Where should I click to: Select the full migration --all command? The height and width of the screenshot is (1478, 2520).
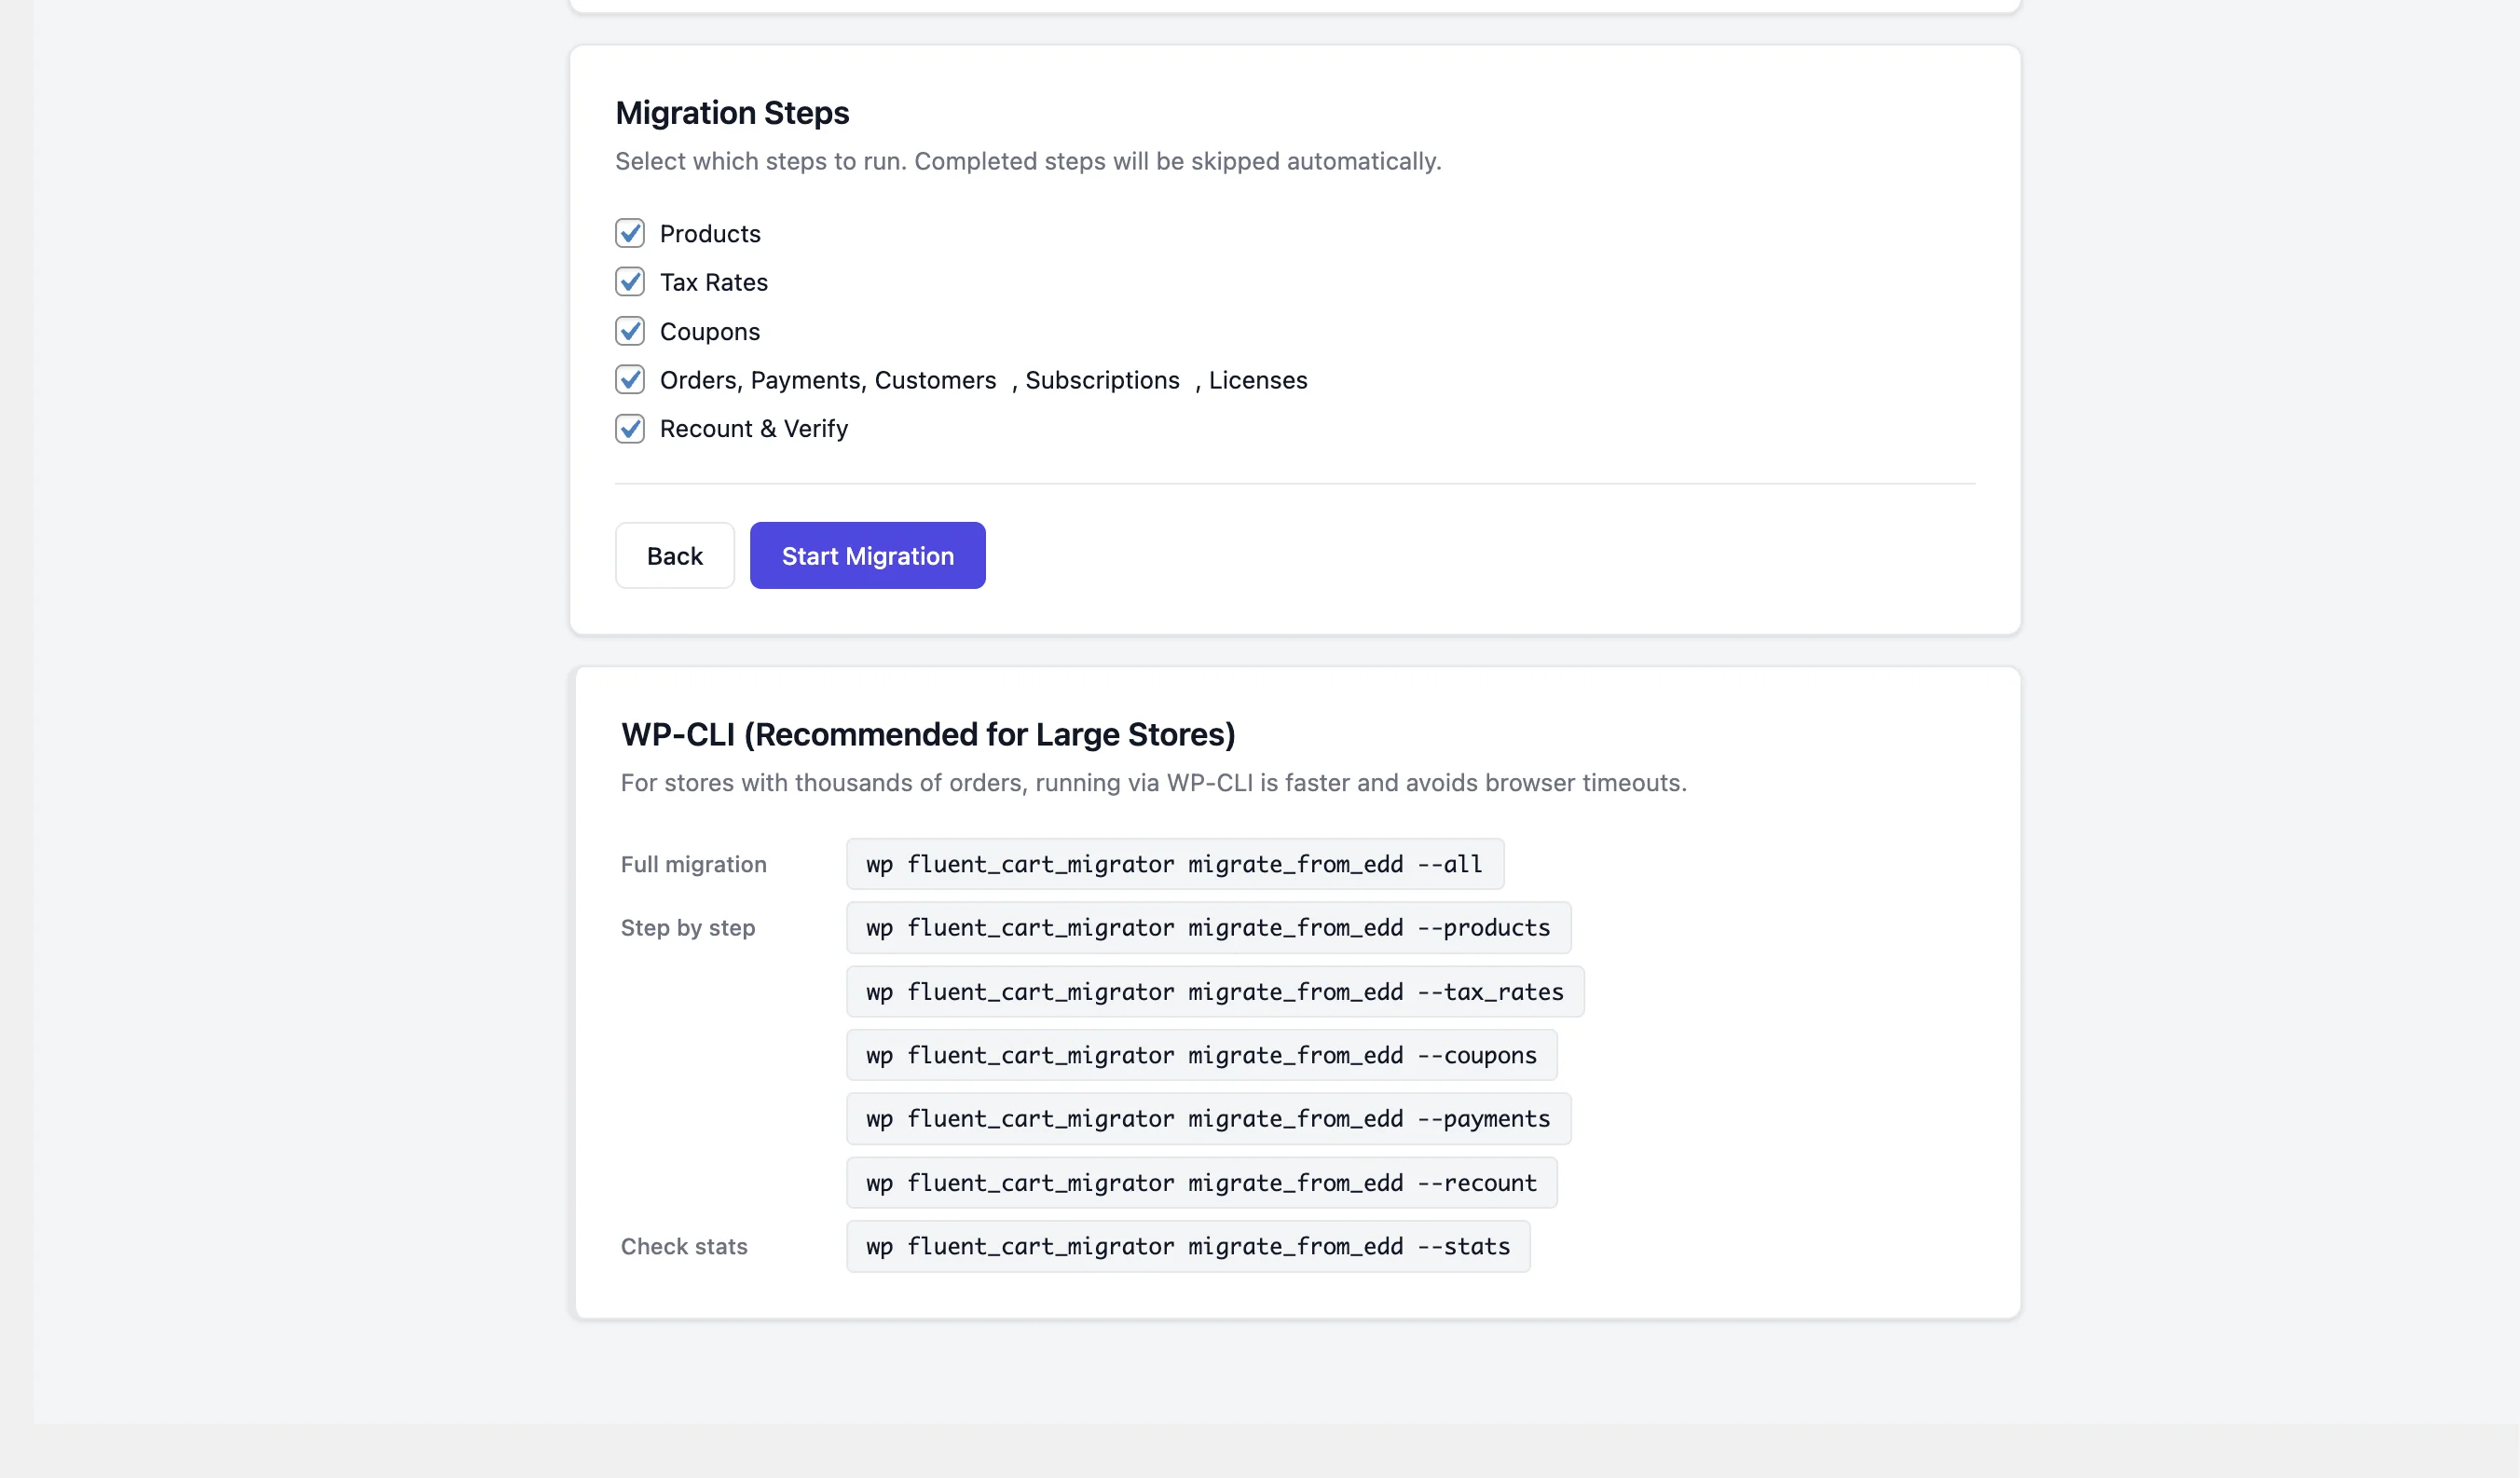(x=1173, y=864)
